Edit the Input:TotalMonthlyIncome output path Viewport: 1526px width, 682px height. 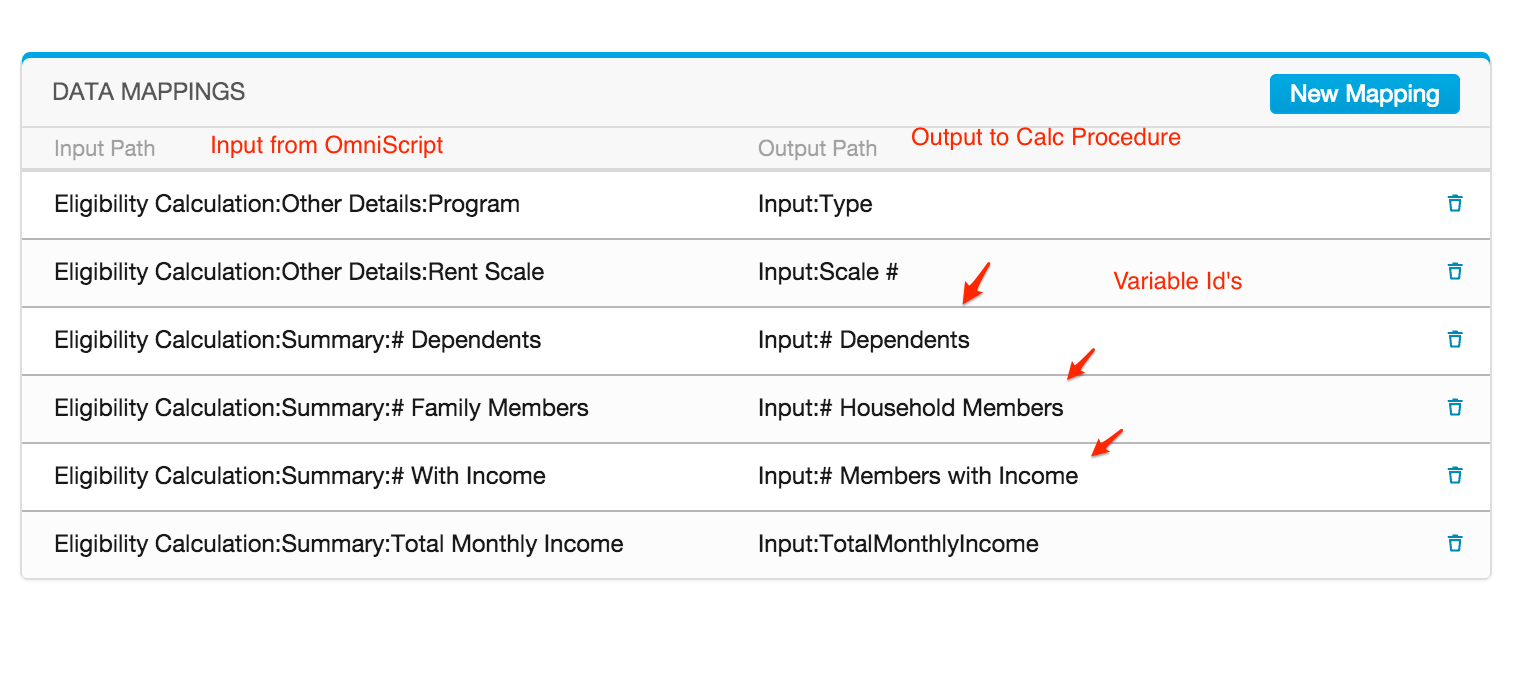click(x=898, y=544)
